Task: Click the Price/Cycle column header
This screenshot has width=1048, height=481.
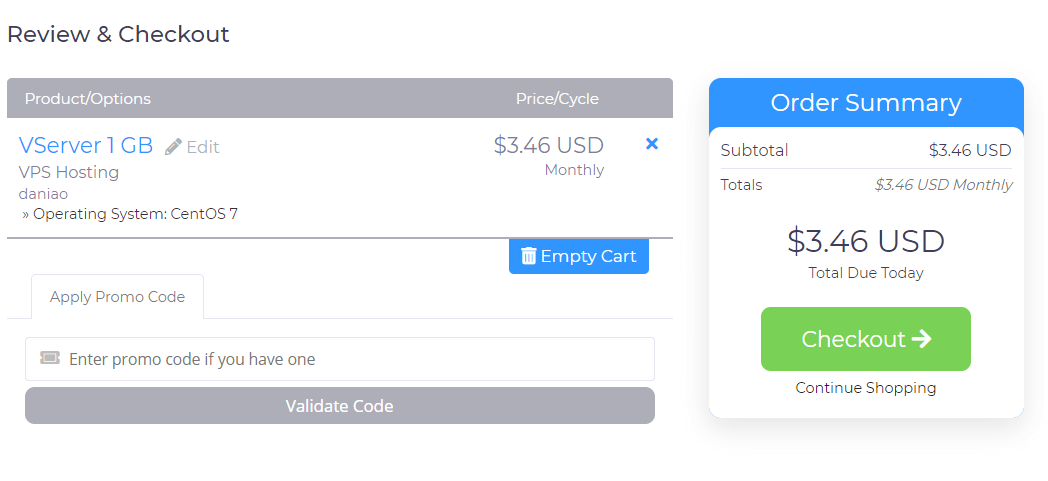Action: [557, 99]
